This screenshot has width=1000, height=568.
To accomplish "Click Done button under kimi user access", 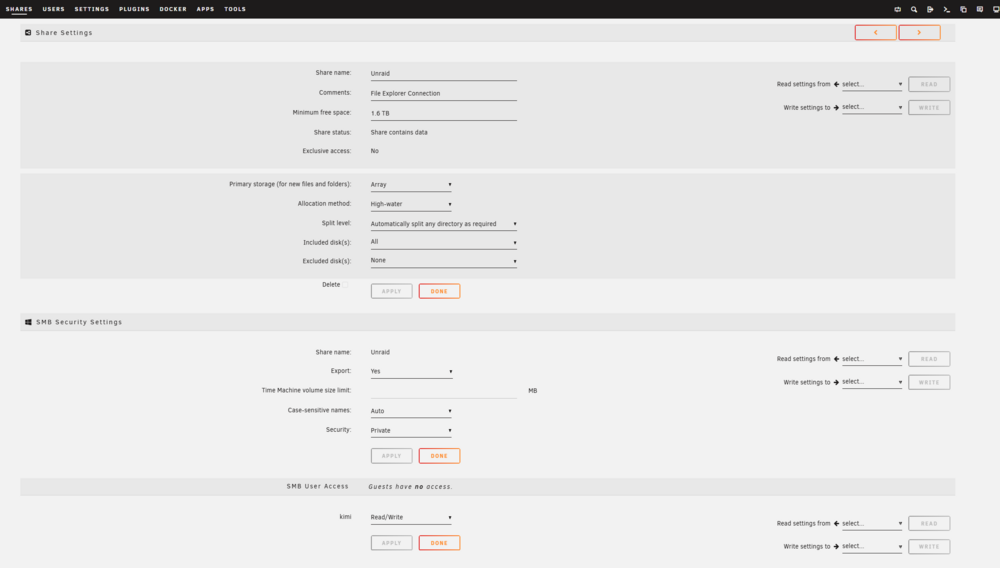I will [439, 543].
